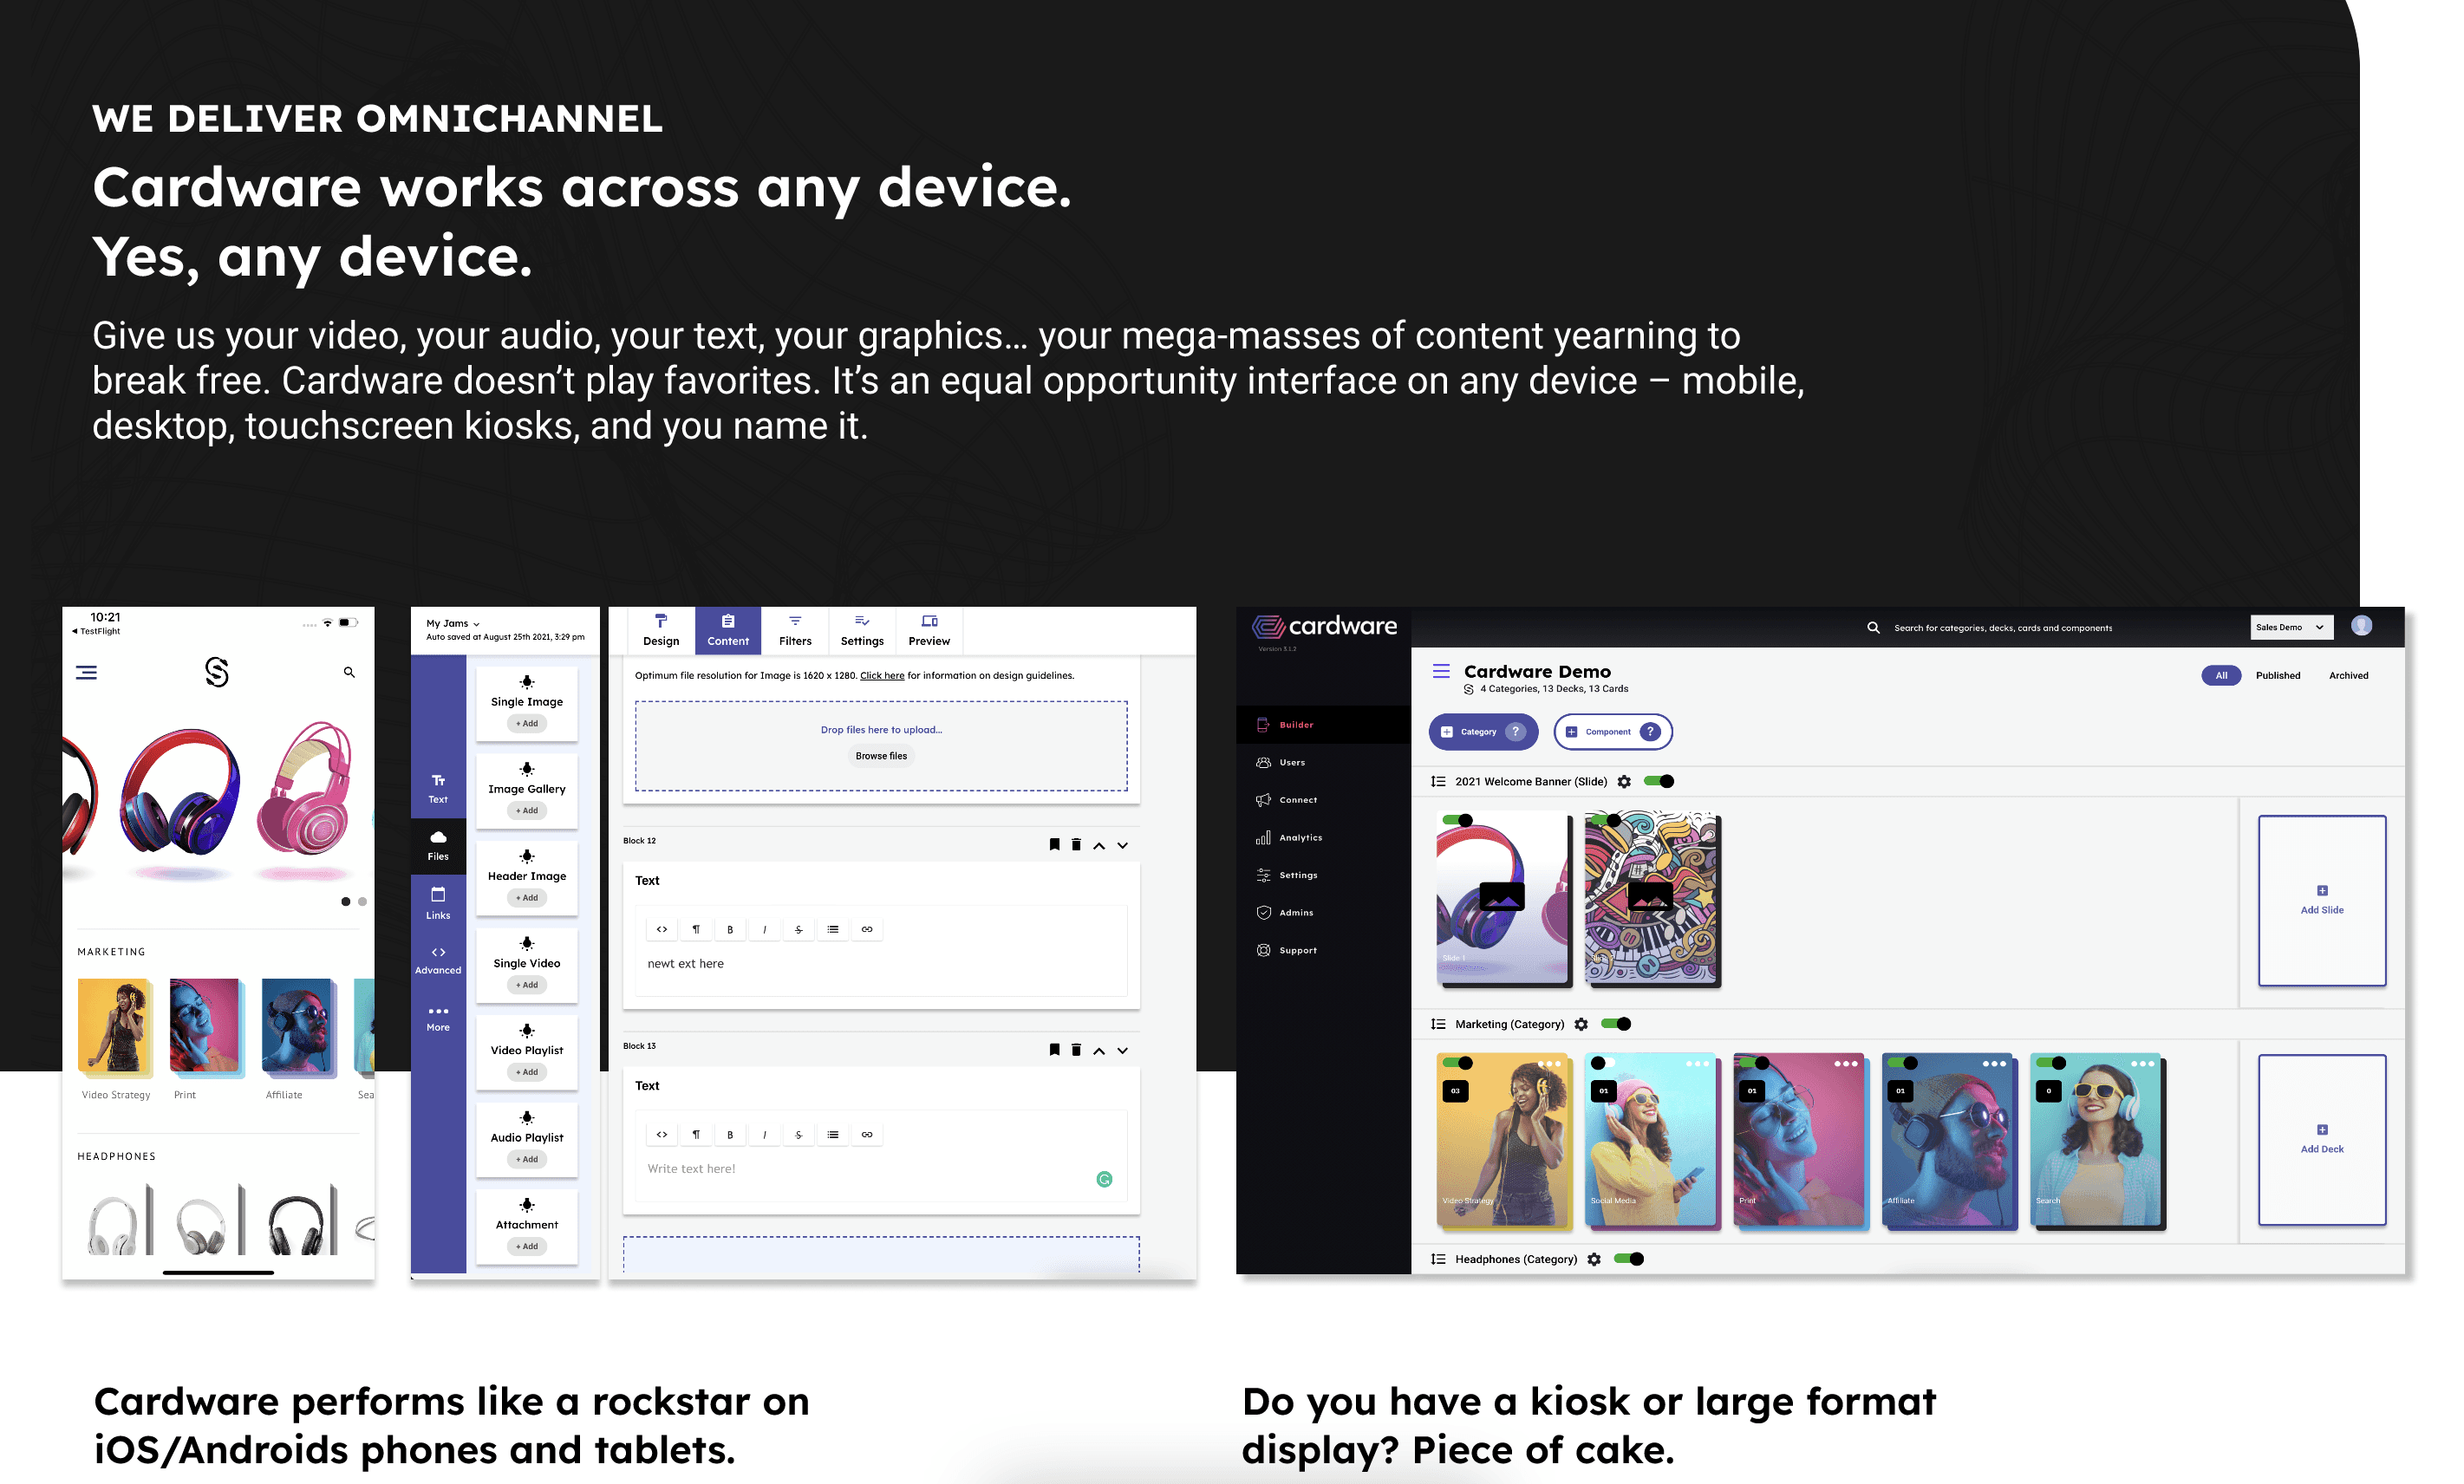Screen dimensions: 2464x1484
Task: Toggle the Marketing category switch
Action: tap(1616, 1024)
